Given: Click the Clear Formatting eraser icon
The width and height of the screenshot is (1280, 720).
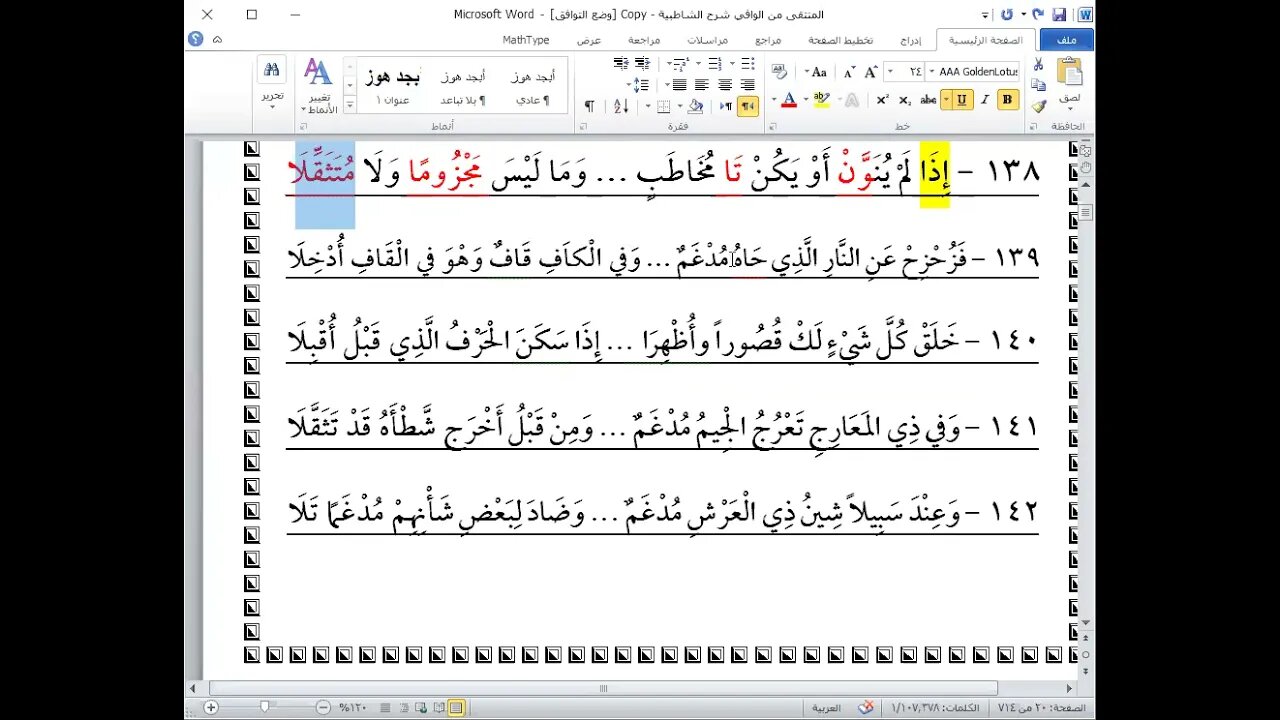Looking at the screenshot, I should pyautogui.click(x=779, y=70).
